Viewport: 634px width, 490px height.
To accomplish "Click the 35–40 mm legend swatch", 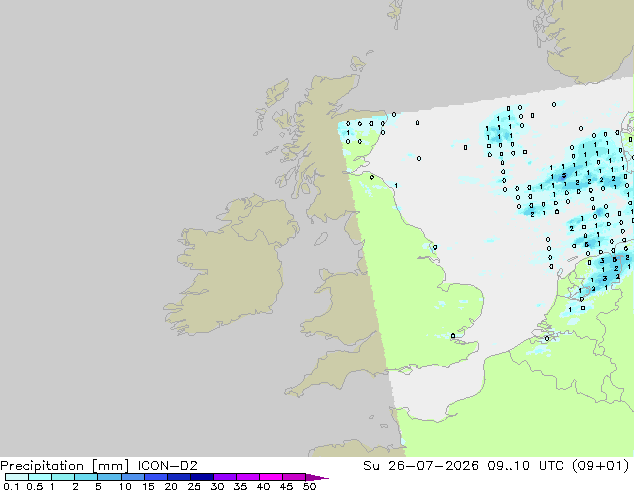I will click(247, 477).
